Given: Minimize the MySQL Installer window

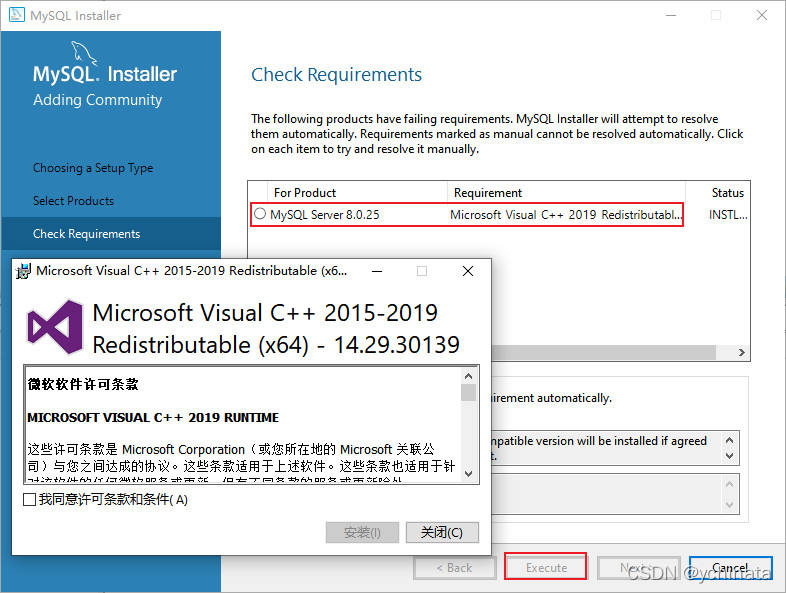Looking at the screenshot, I should (x=671, y=16).
